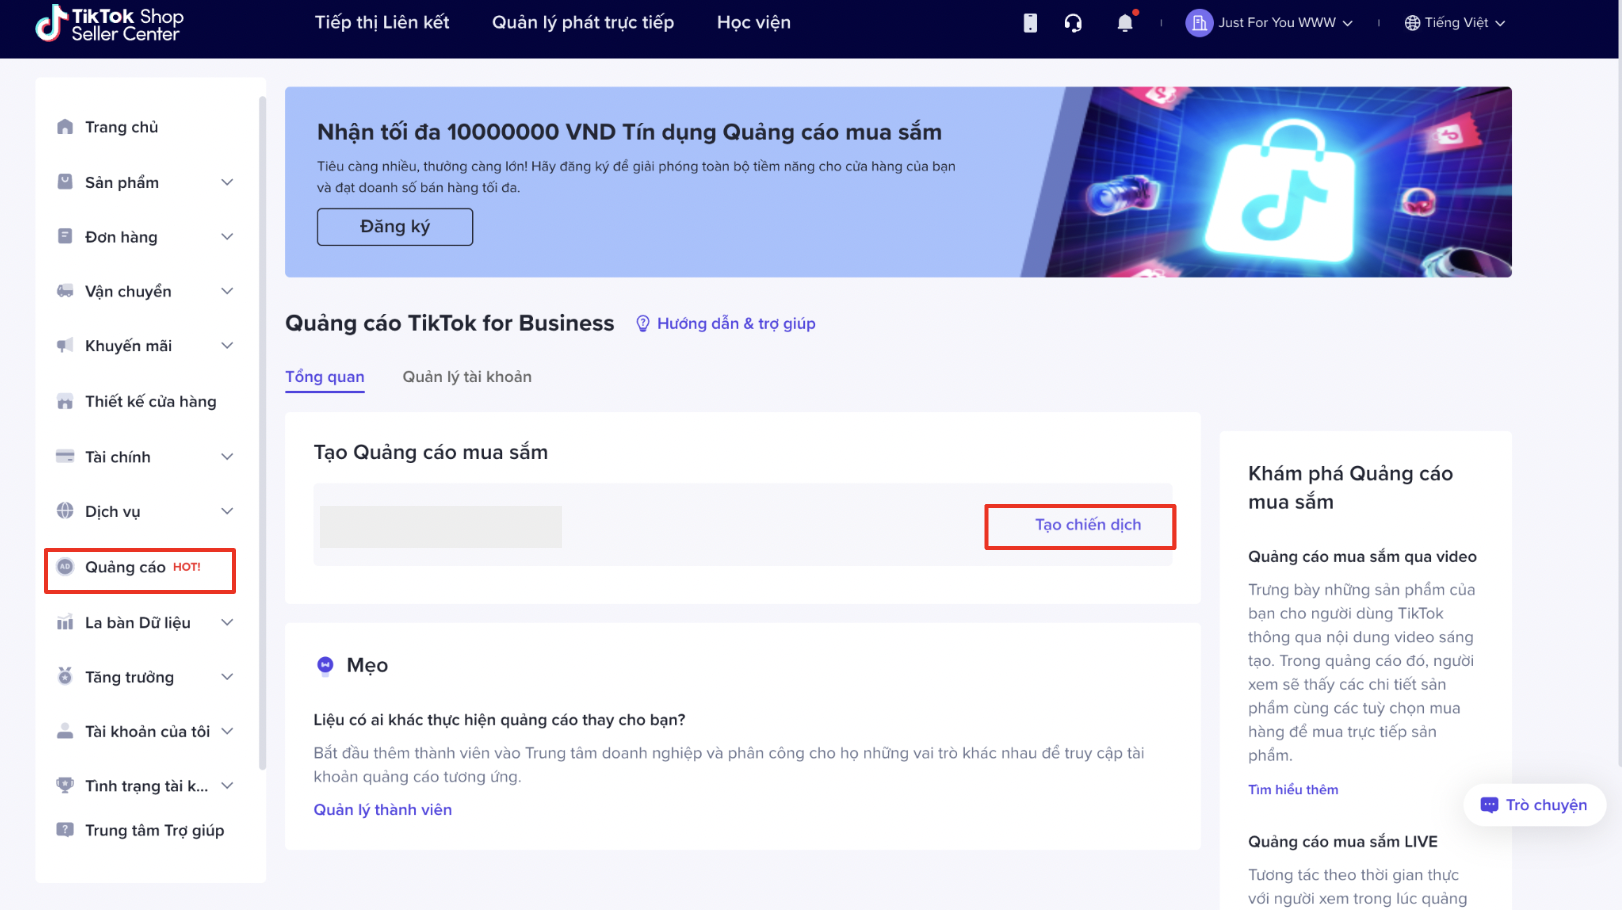Image resolution: width=1622 pixels, height=910 pixels.
Task: Click the heading 'Quảng cáo mua sắm qua video'
Action: point(1362,557)
